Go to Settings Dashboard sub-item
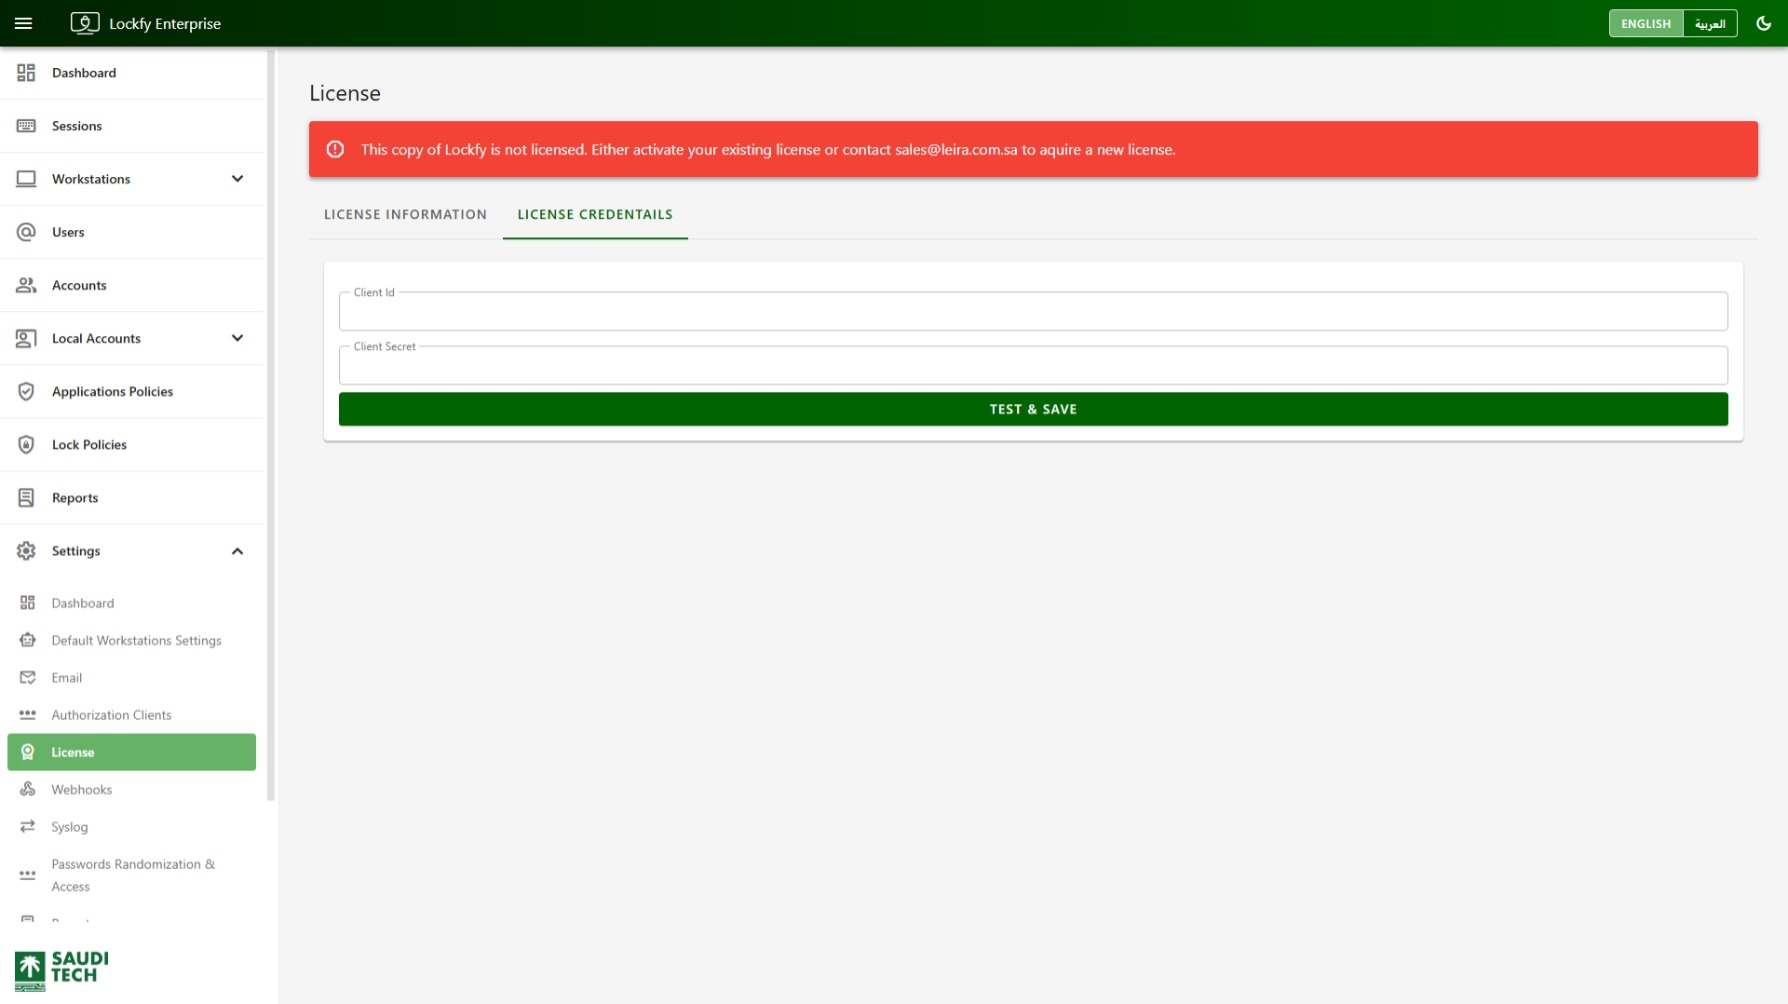 [131, 603]
